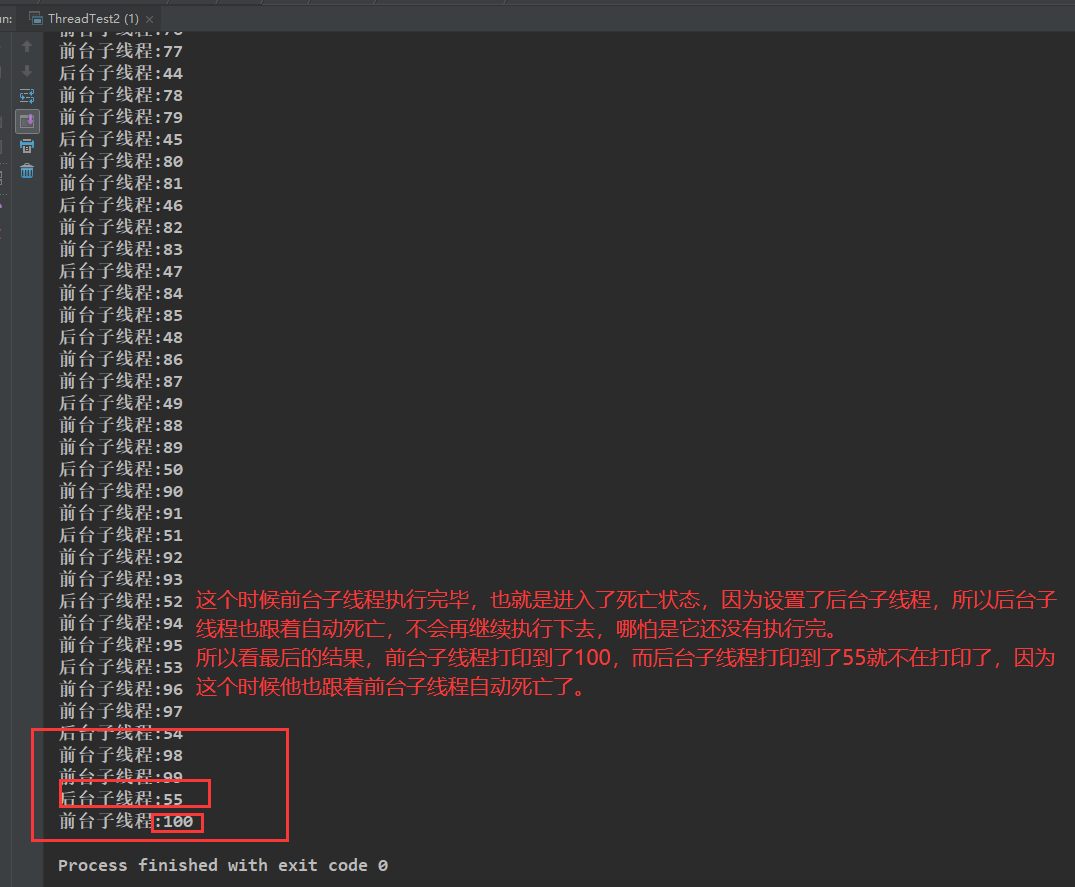Click the Print console output icon

(x=27, y=146)
